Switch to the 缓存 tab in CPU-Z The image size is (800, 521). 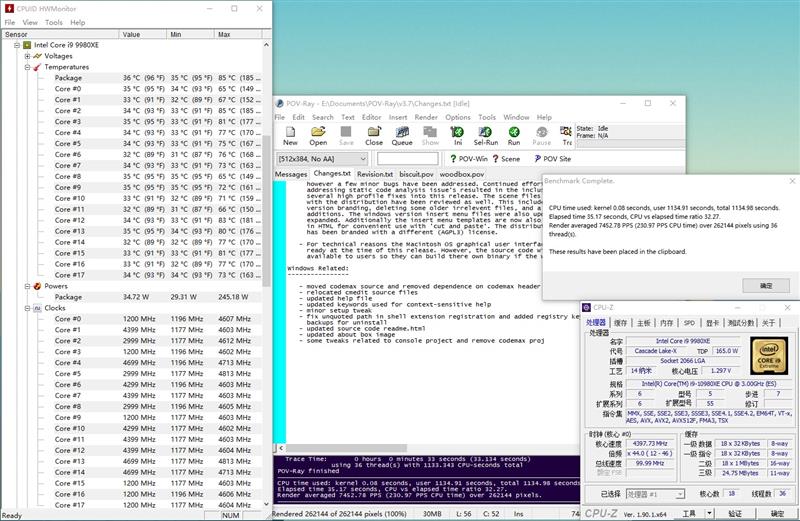(620, 322)
